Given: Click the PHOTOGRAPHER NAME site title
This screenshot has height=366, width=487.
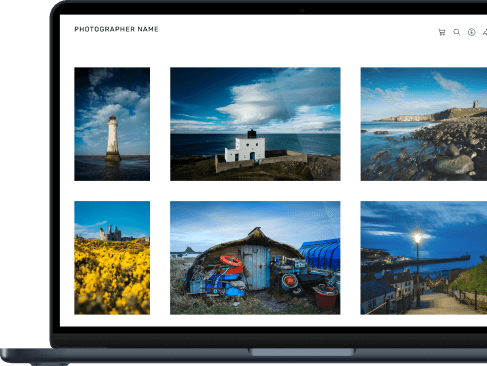Looking at the screenshot, I should [116, 29].
